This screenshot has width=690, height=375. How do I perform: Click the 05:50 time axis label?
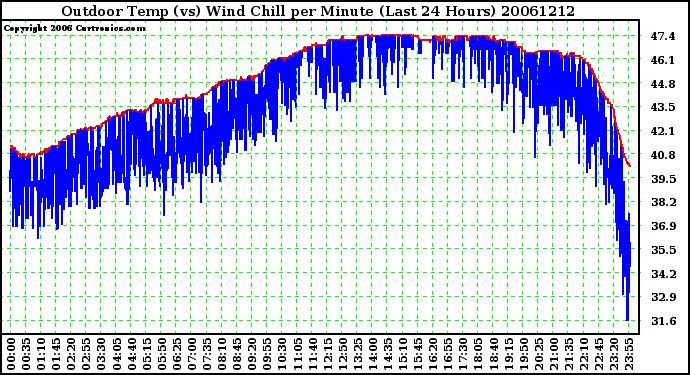tap(161, 354)
